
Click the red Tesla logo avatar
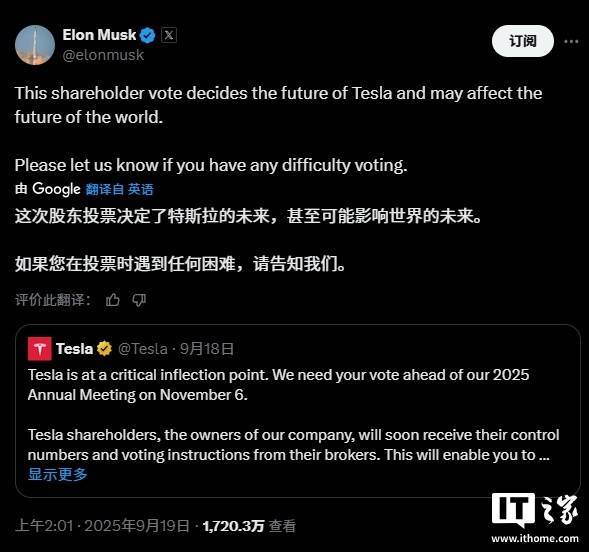pyautogui.click(x=40, y=349)
